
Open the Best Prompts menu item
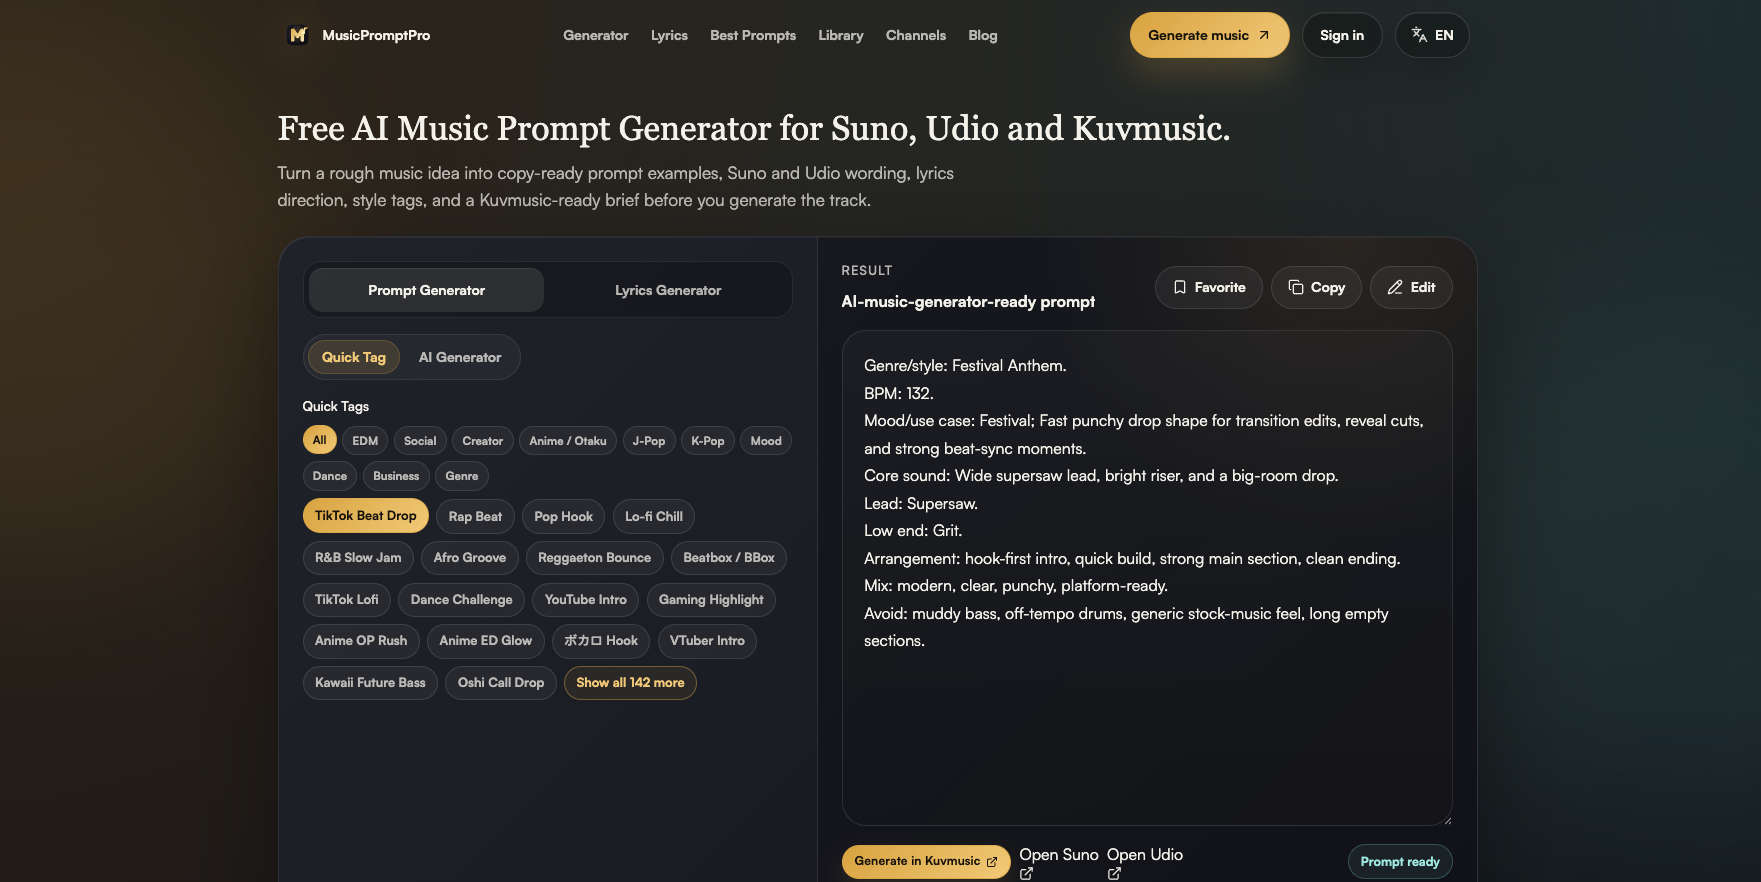(753, 35)
